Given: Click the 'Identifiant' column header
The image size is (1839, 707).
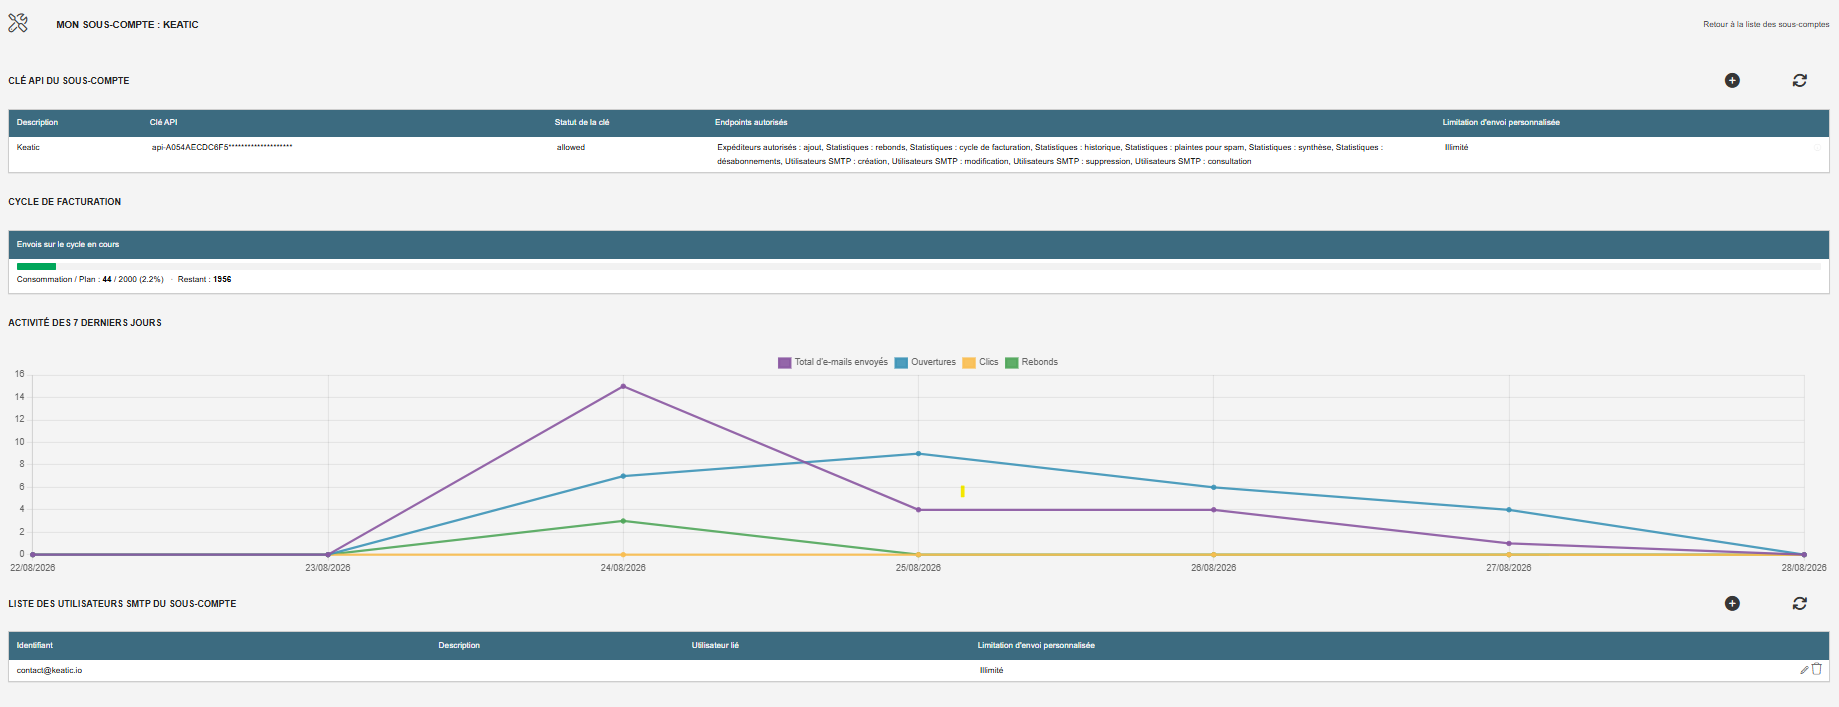Looking at the screenshot, I should [35, 645].
